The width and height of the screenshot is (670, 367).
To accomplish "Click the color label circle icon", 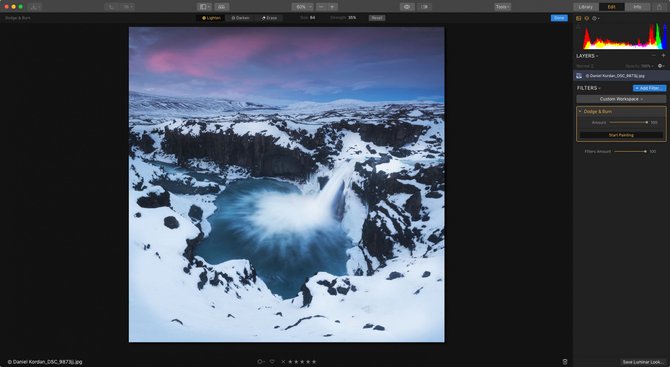I will point(260,362).
